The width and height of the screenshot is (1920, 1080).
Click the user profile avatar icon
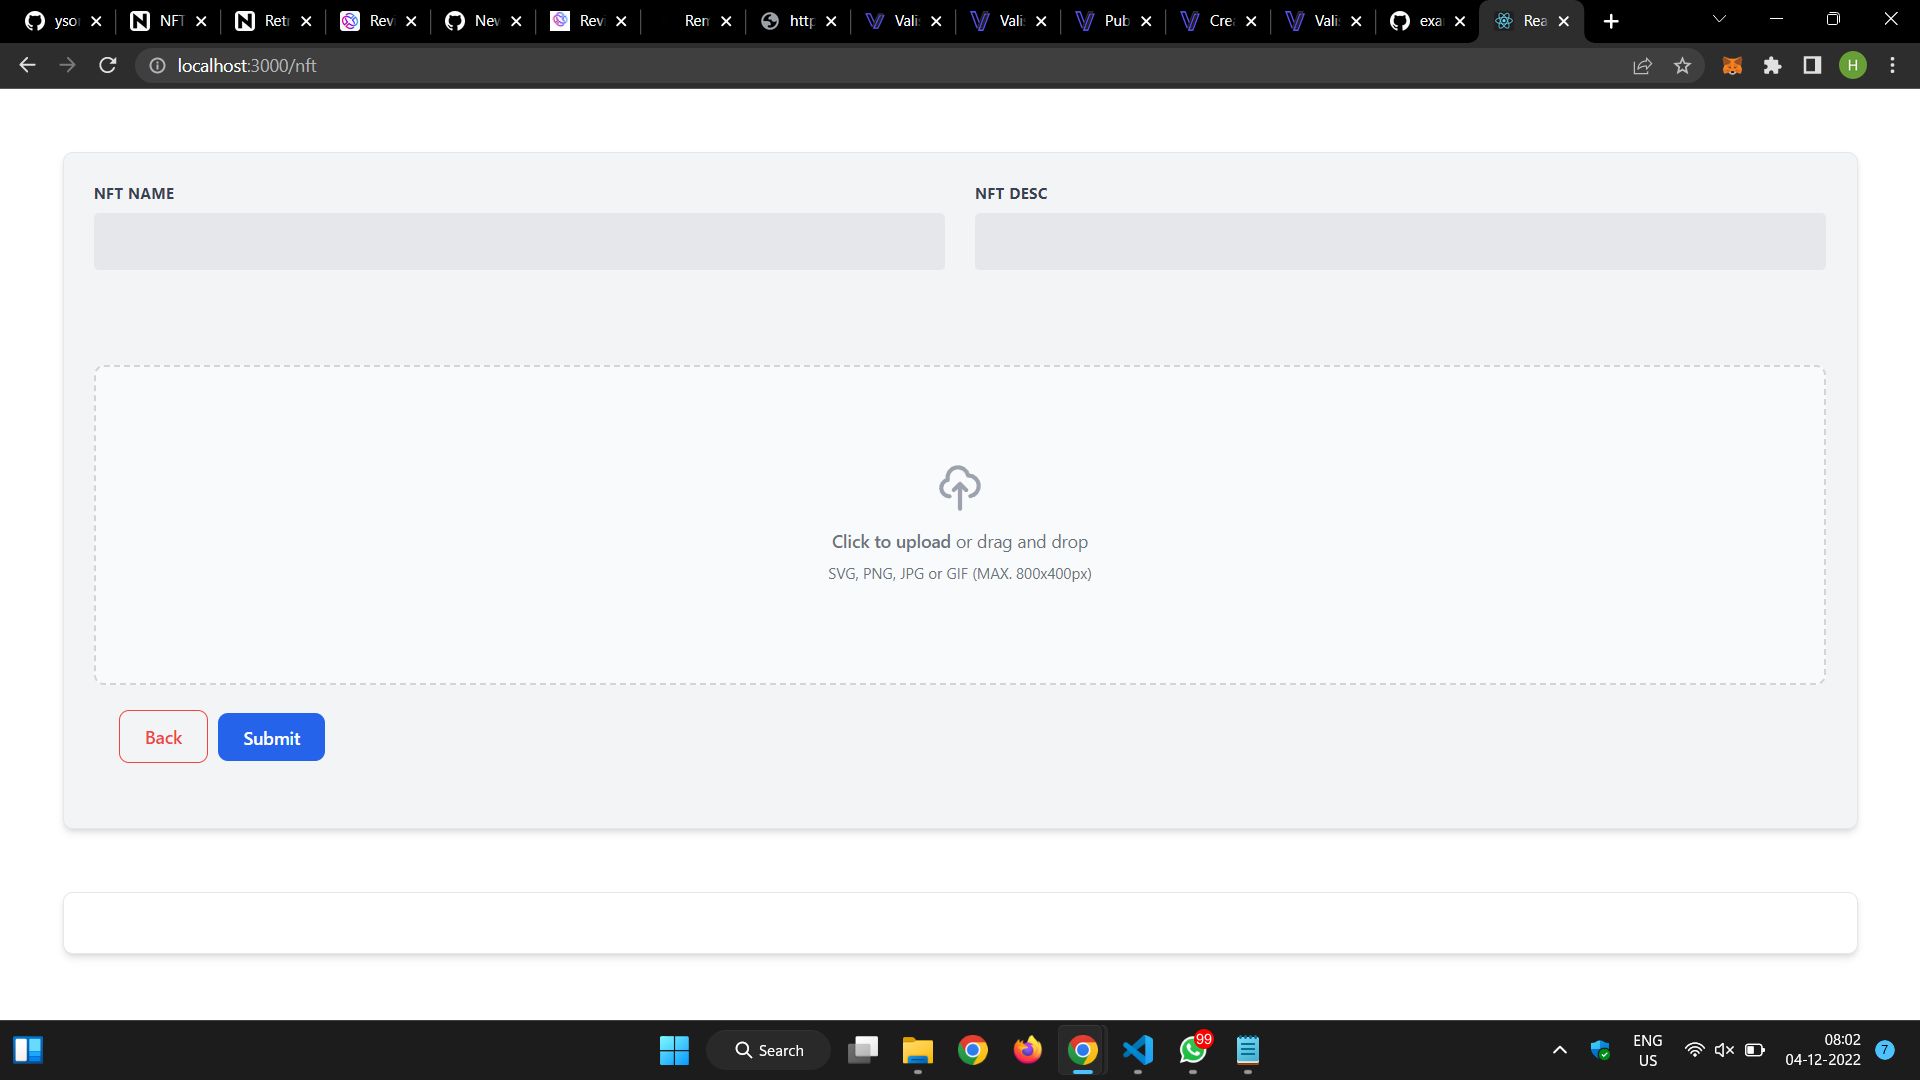[1853, 65]
